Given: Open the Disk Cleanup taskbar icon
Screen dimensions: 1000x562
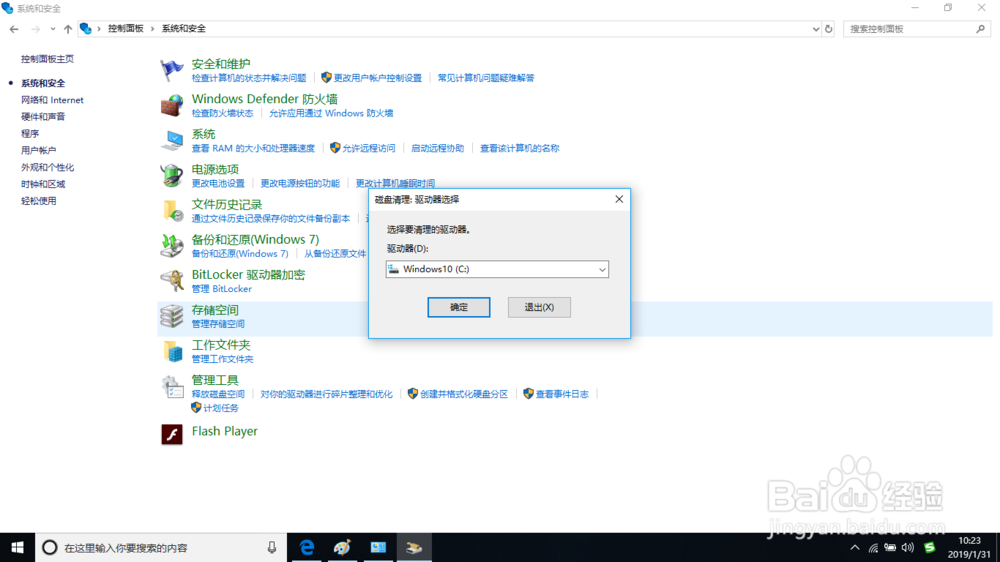Looking at the screenshot, I should 414,547.
